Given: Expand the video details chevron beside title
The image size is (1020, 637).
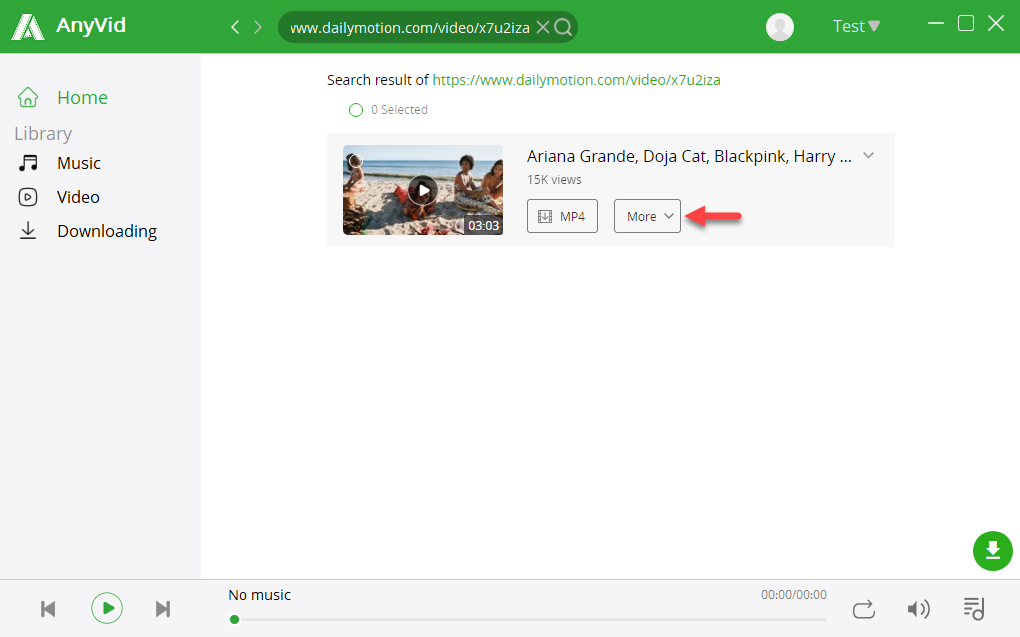Looking at the screenshot, I should coord(868,156).
